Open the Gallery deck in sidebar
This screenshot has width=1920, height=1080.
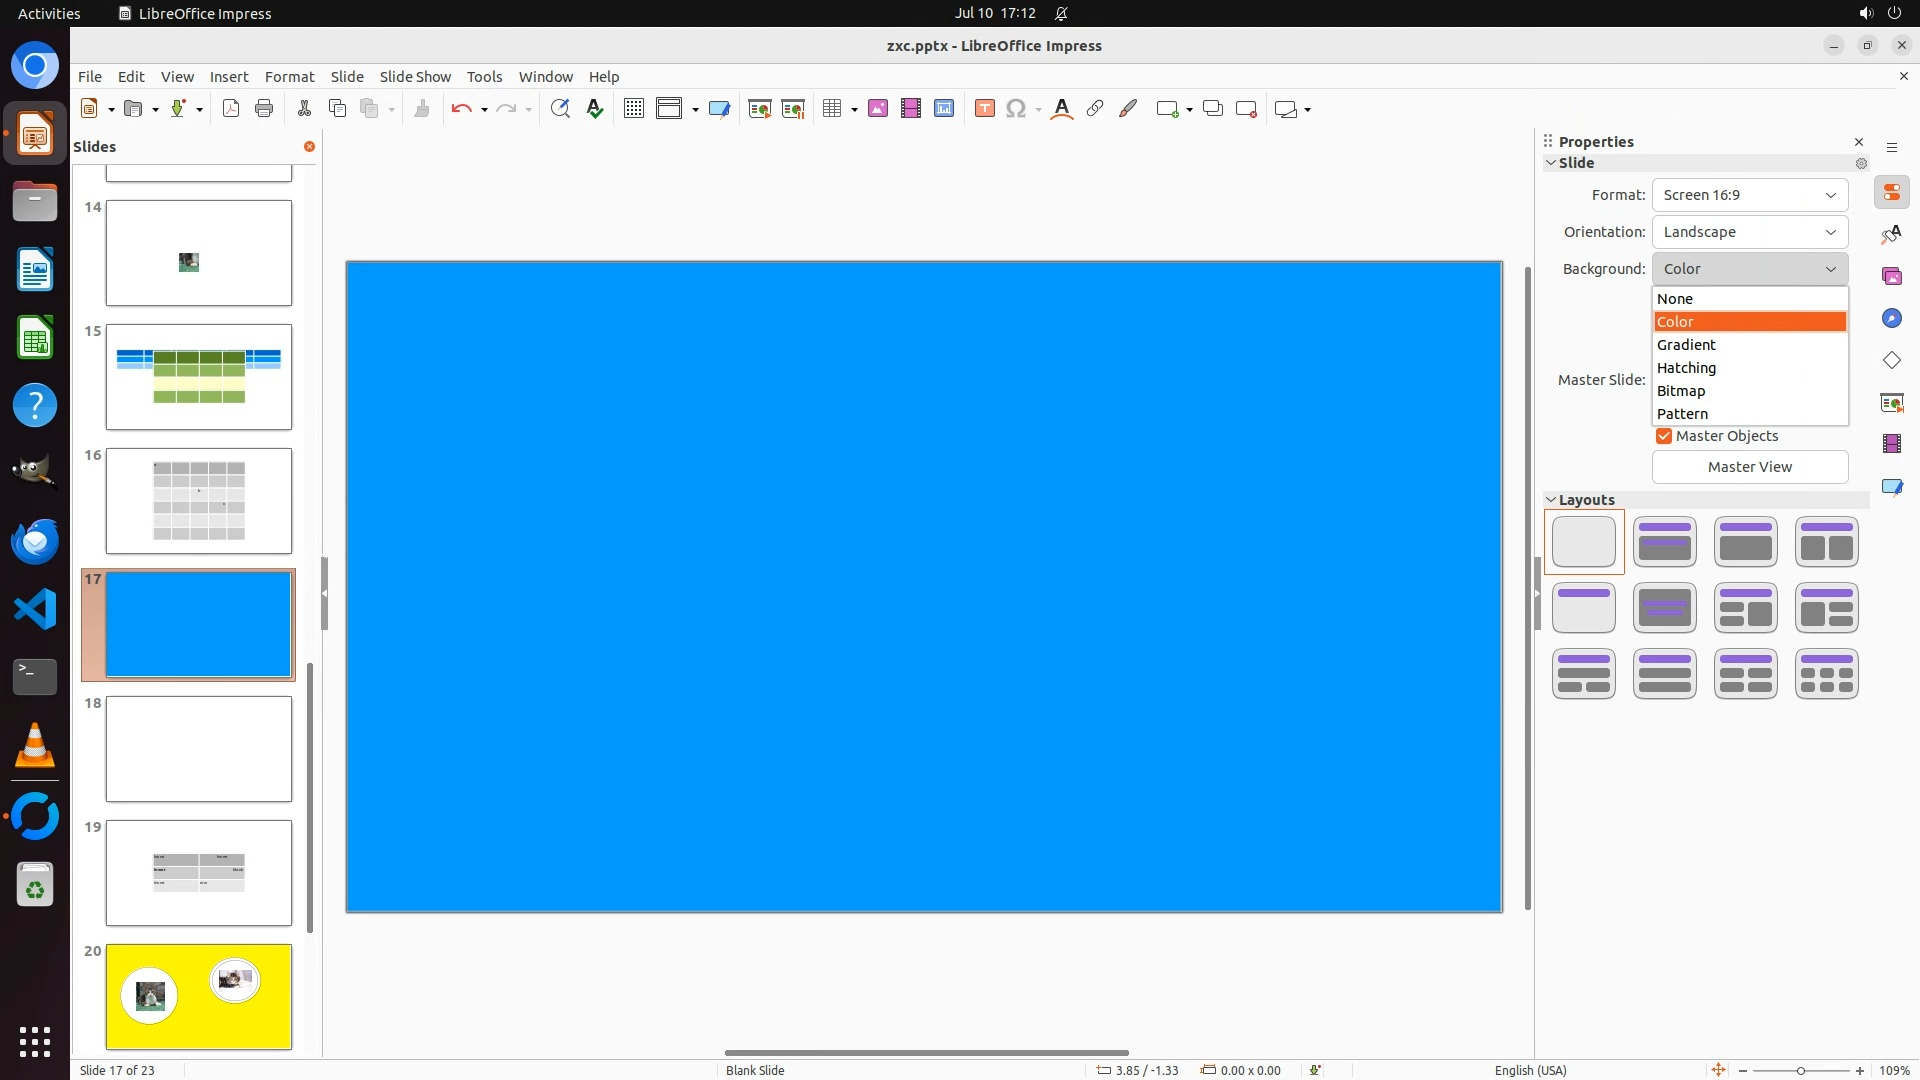click(1891, 276)
